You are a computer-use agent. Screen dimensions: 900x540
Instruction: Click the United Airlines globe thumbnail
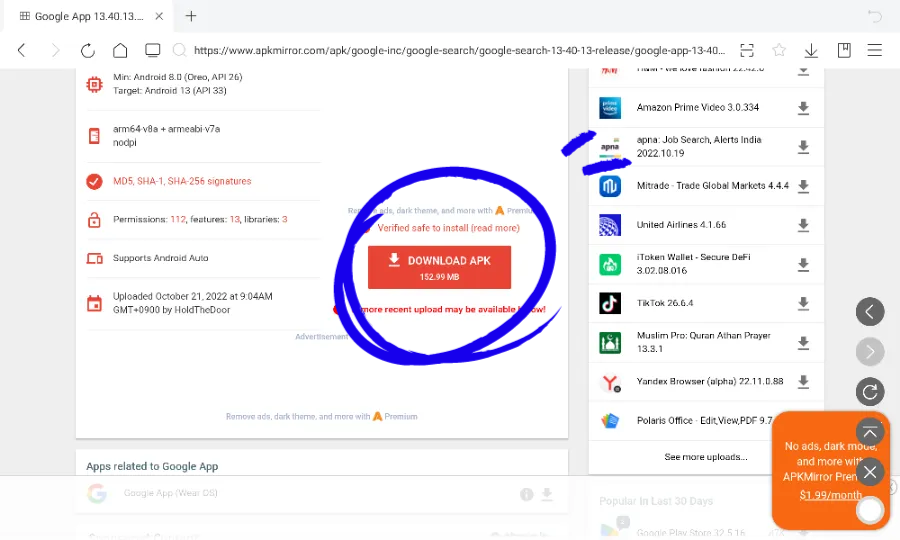(610, 225)
